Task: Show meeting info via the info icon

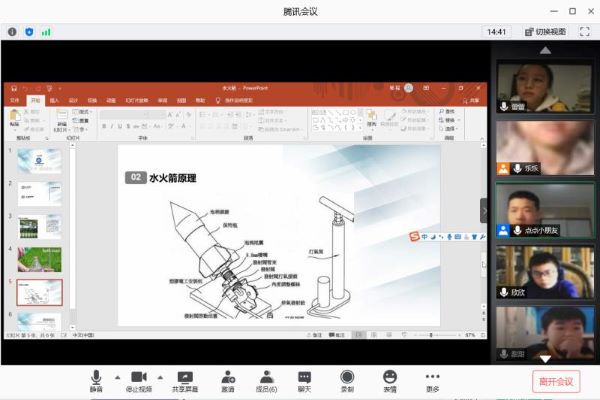Action: pos(13,32)
